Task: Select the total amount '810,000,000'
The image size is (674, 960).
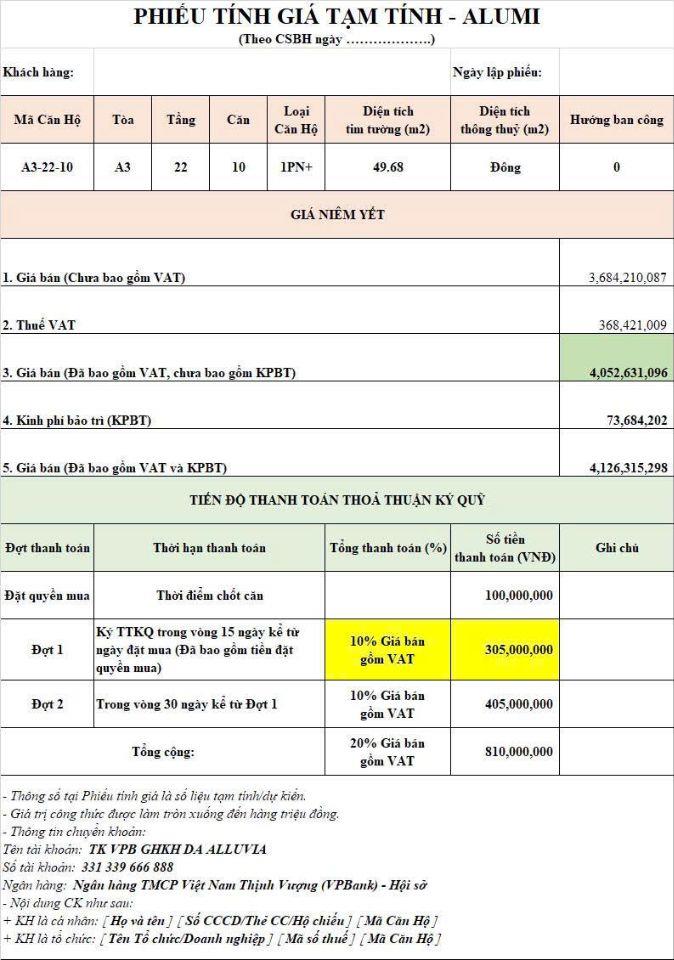Action: pos(519,752)
